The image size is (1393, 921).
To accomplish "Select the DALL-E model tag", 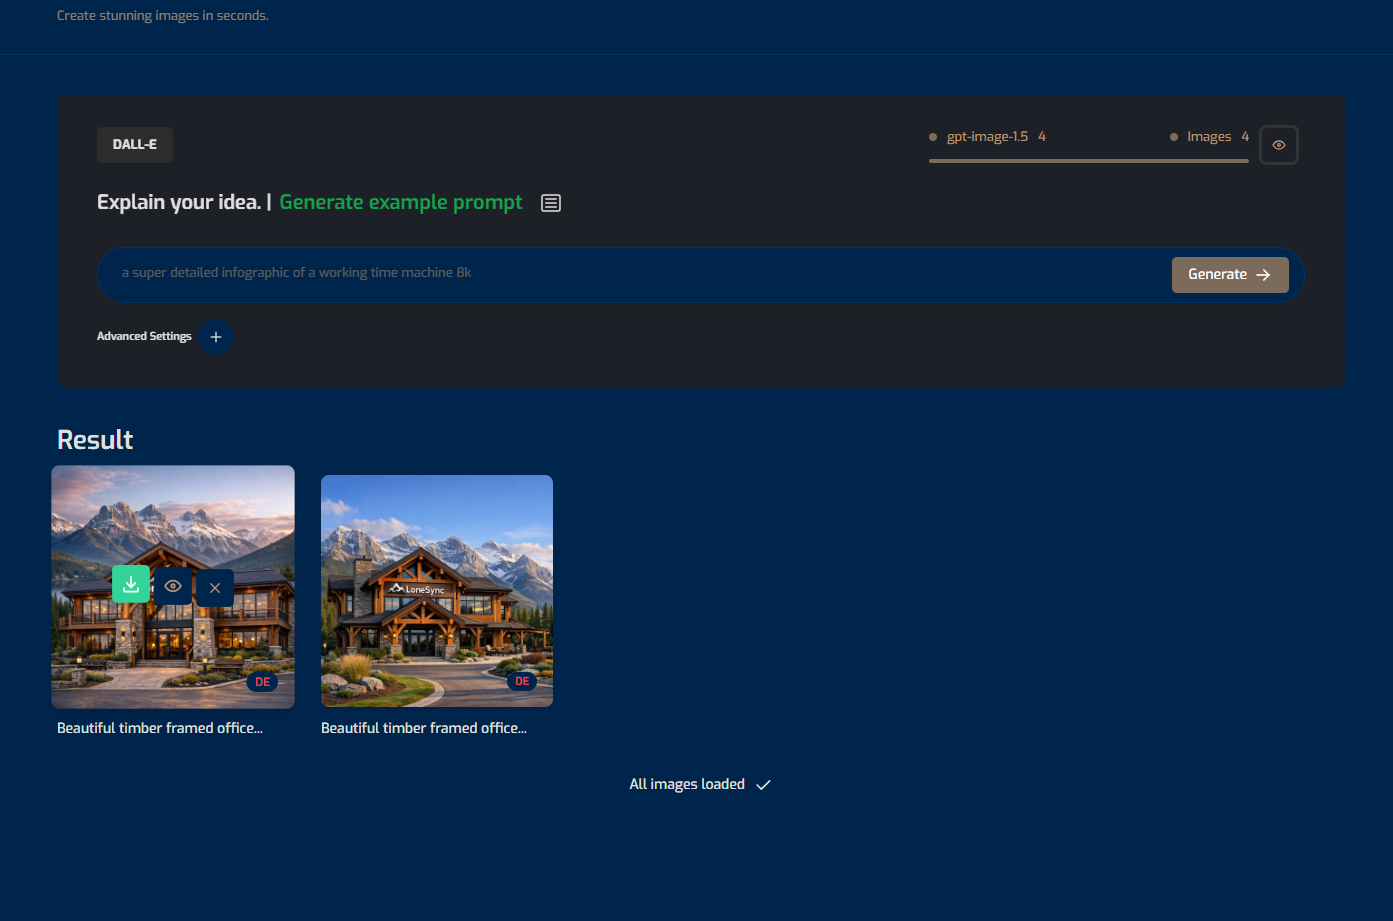I will (135, 145).
